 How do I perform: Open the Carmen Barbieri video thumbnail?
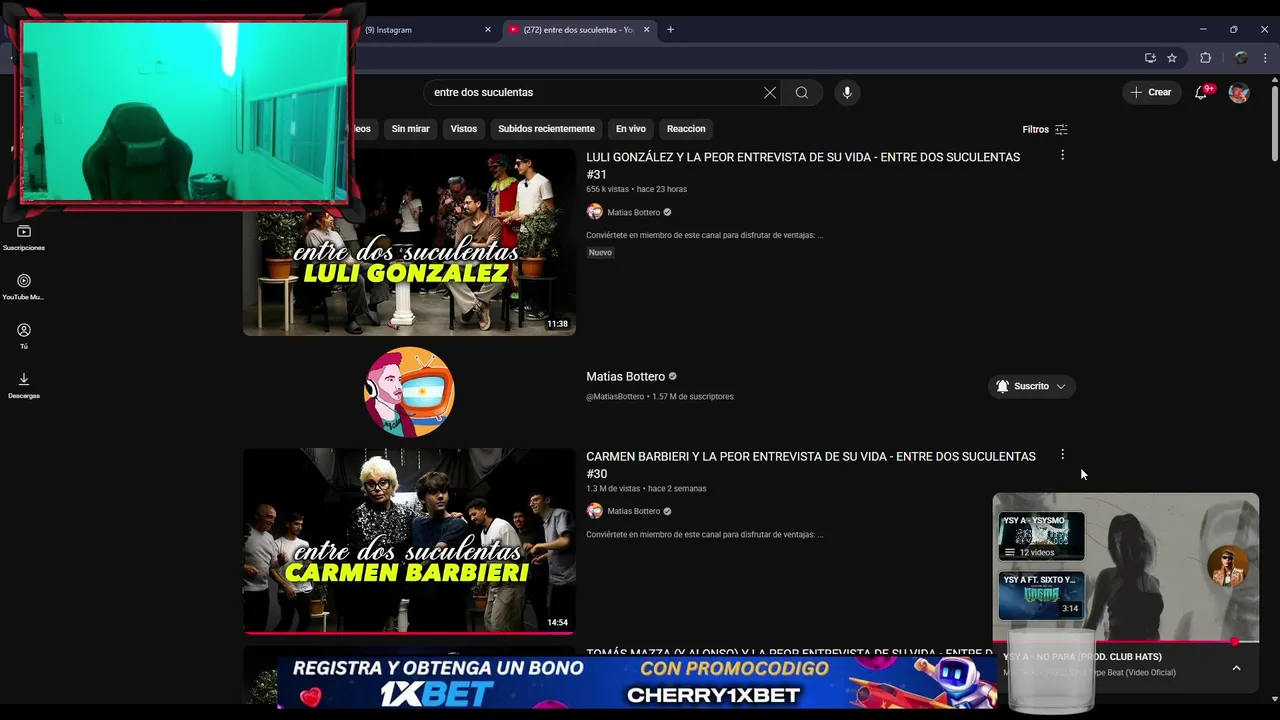[409, 541]
